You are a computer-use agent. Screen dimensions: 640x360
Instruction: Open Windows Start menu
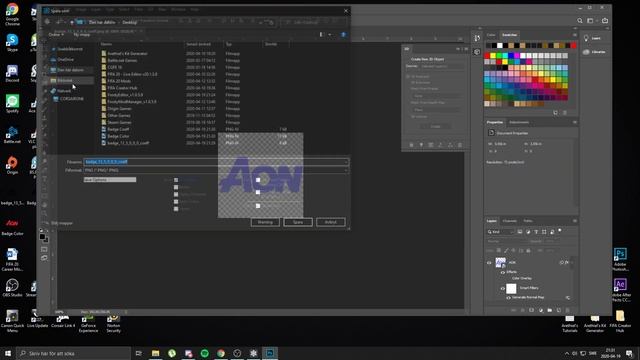coord(8,353)
